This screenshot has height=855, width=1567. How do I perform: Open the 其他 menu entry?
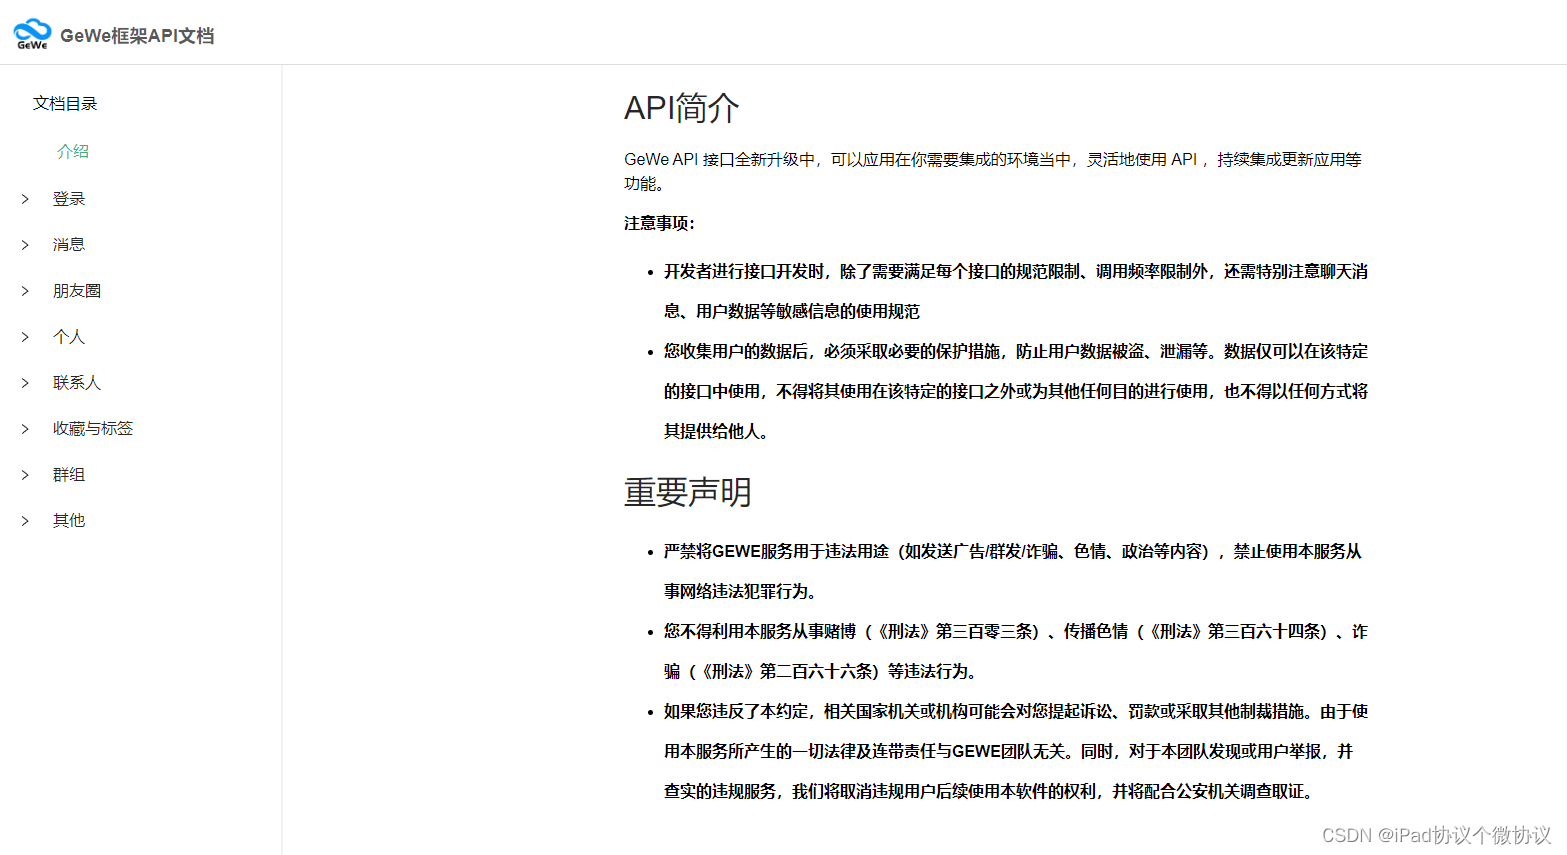(69, 521)
